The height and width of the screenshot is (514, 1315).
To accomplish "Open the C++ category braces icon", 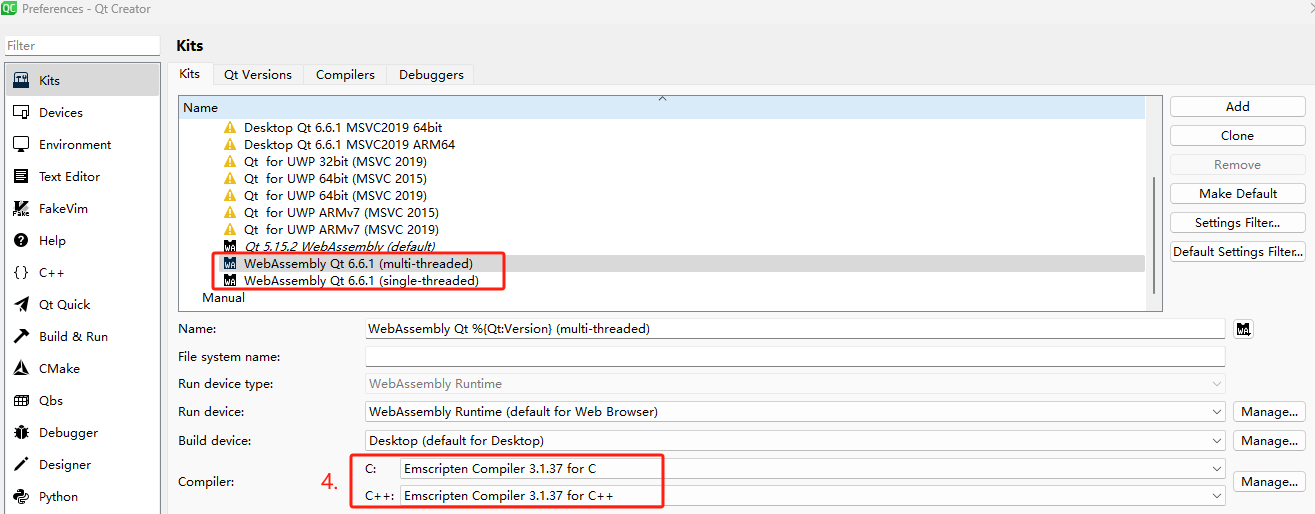I will tap(21, 272).
